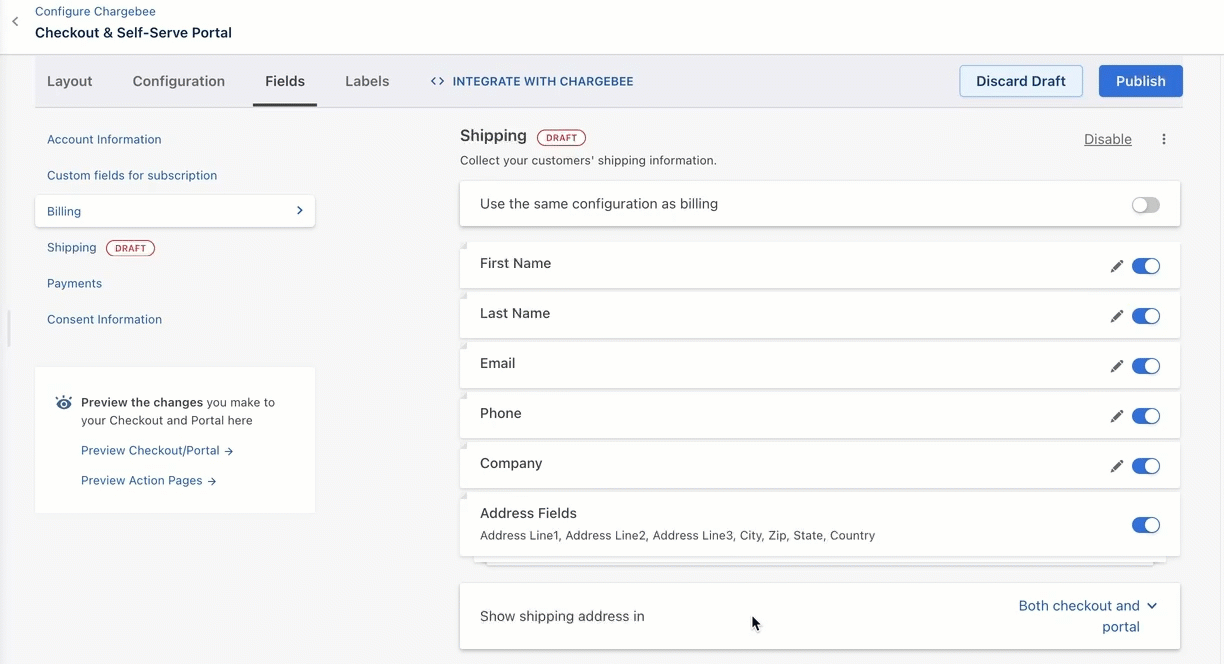Click the edit pencil for Phone
Image resolution: width=1224 pixels, height=664 pixels.
click(1117, 416)
